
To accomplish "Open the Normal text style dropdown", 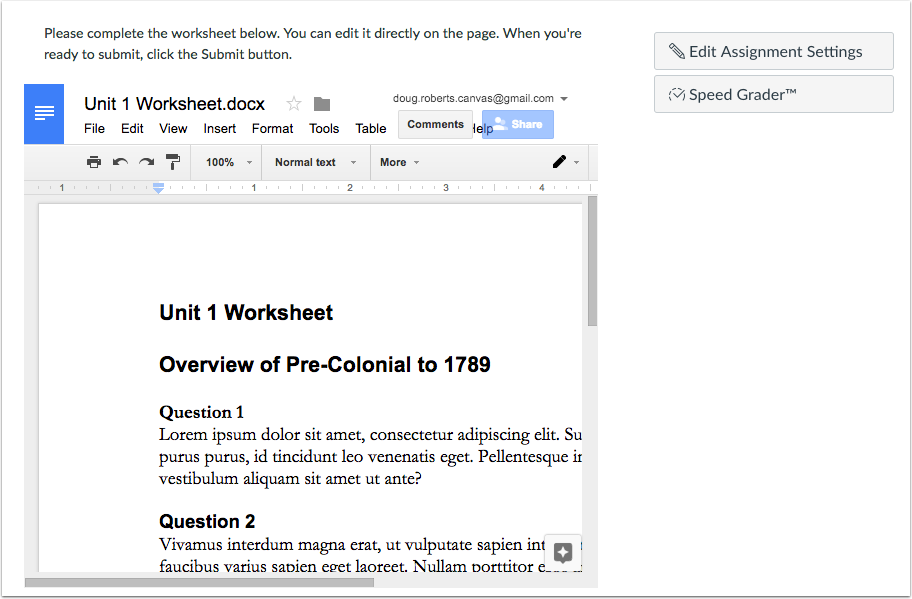I will pyautogui.click(x=315, y=162).
